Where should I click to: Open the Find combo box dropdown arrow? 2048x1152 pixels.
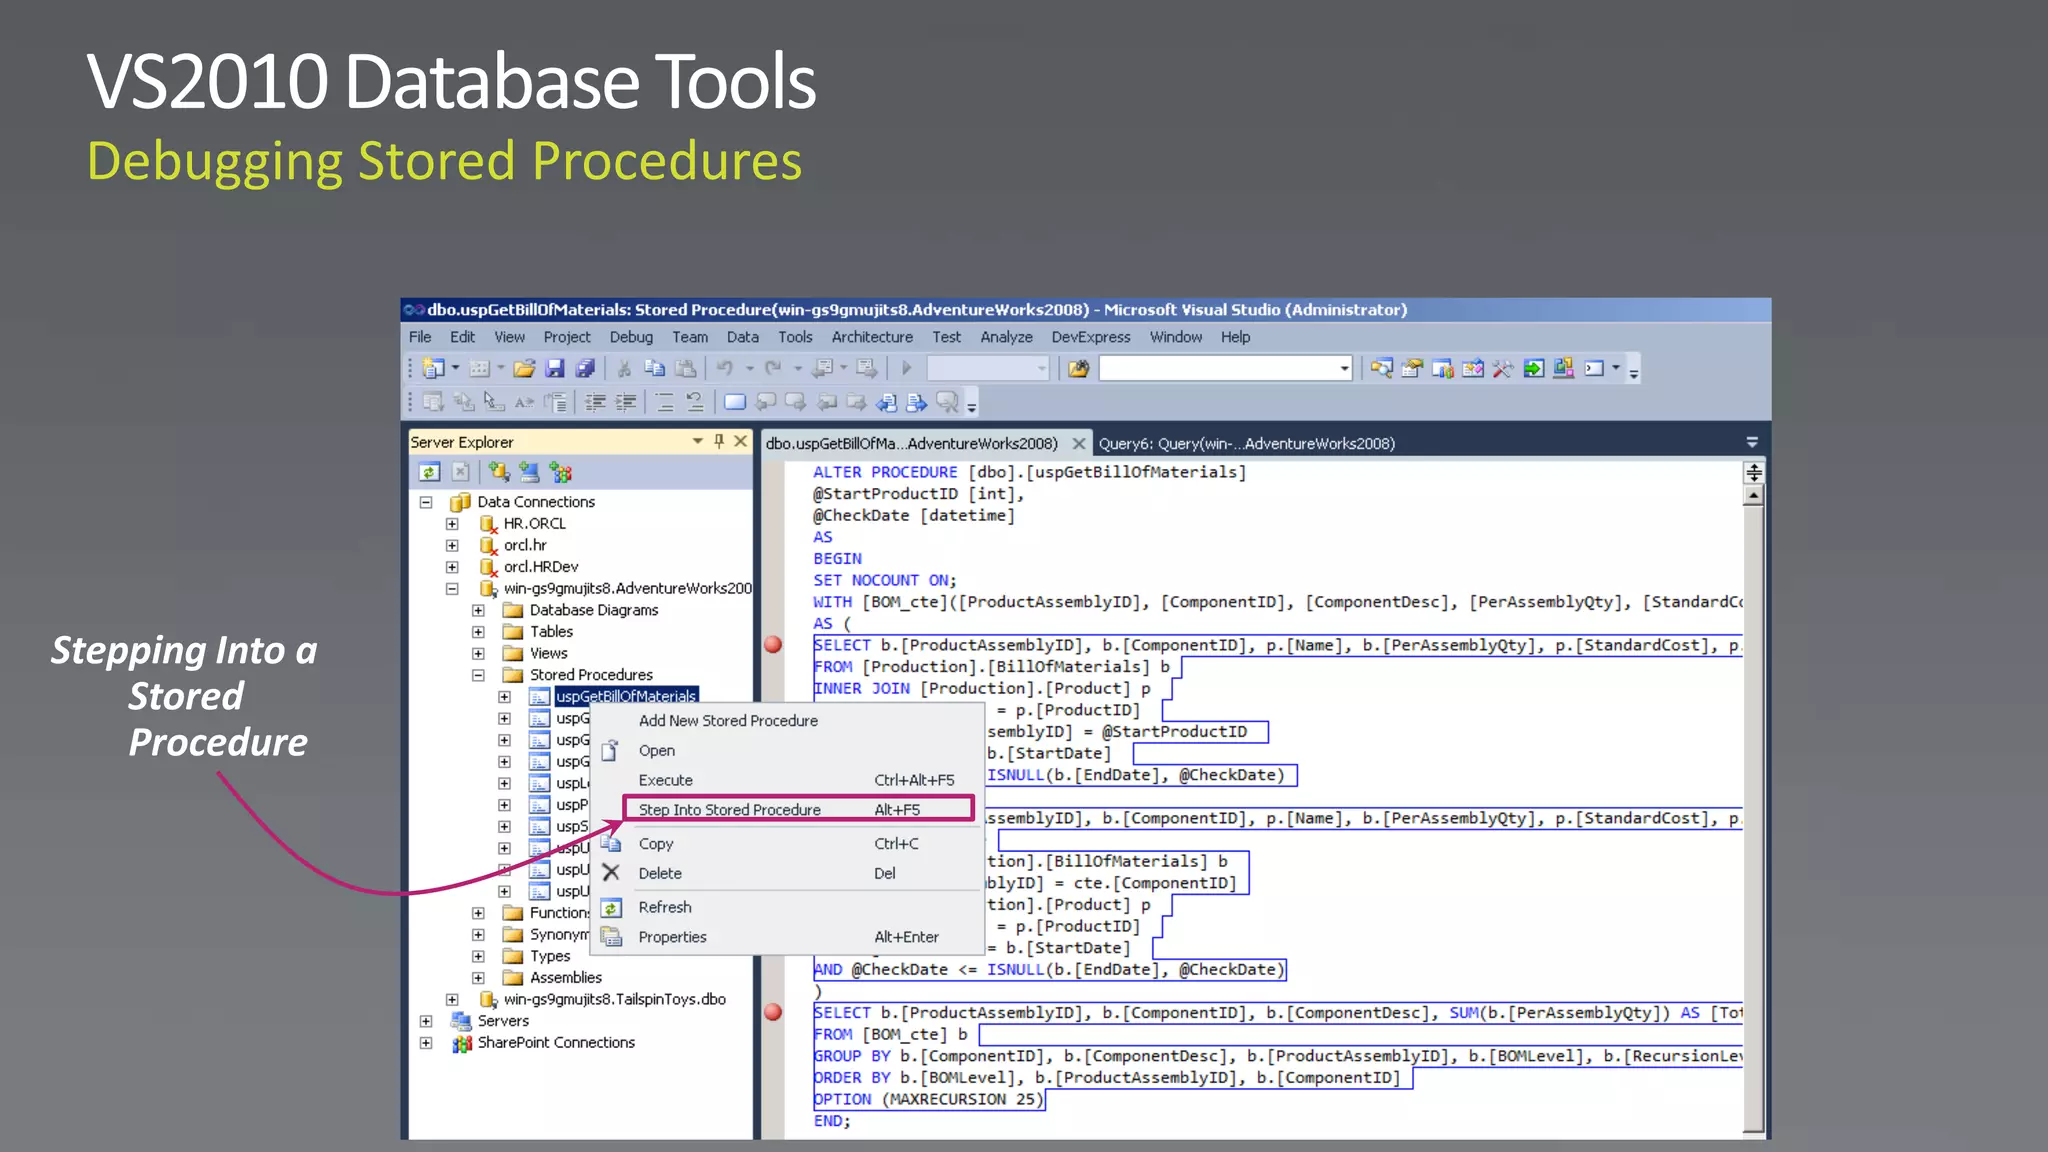1344,369
